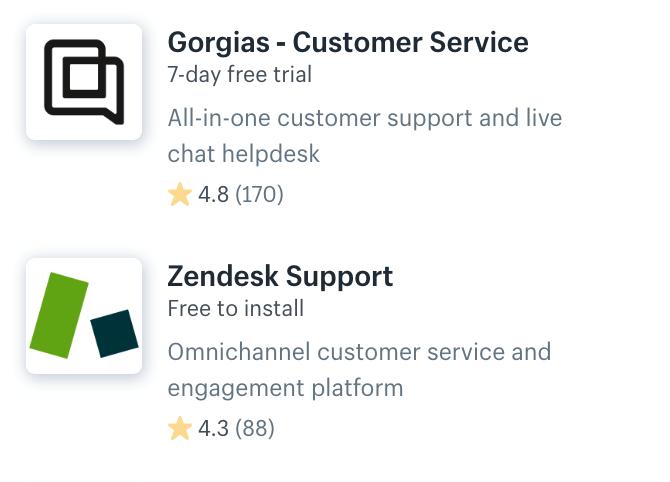Click the Zendesk Support title
The height and width of the screenshot is (482, 670).
pos(280,276)
